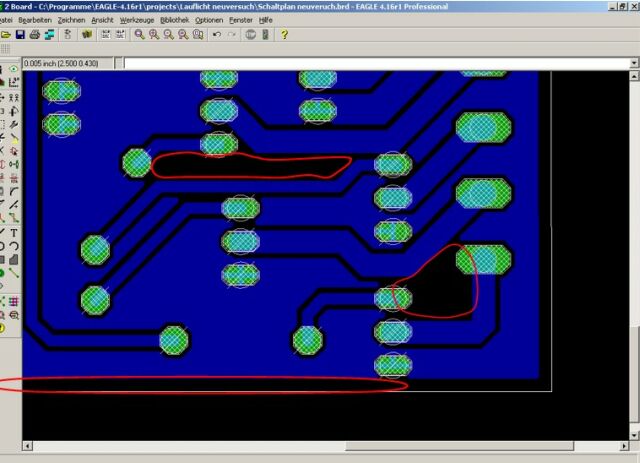
Task: Select the Copy tool with two figures
Action: point(14,97)
